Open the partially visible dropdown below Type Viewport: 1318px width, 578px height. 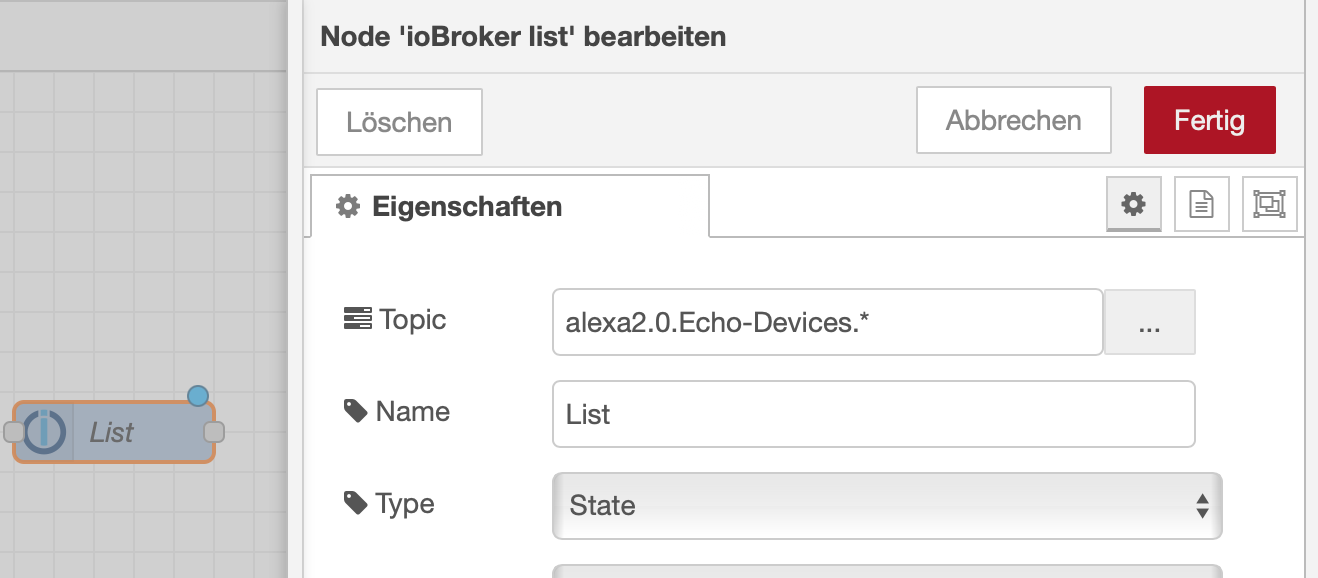pyautogui.click(x=887, y=571)
